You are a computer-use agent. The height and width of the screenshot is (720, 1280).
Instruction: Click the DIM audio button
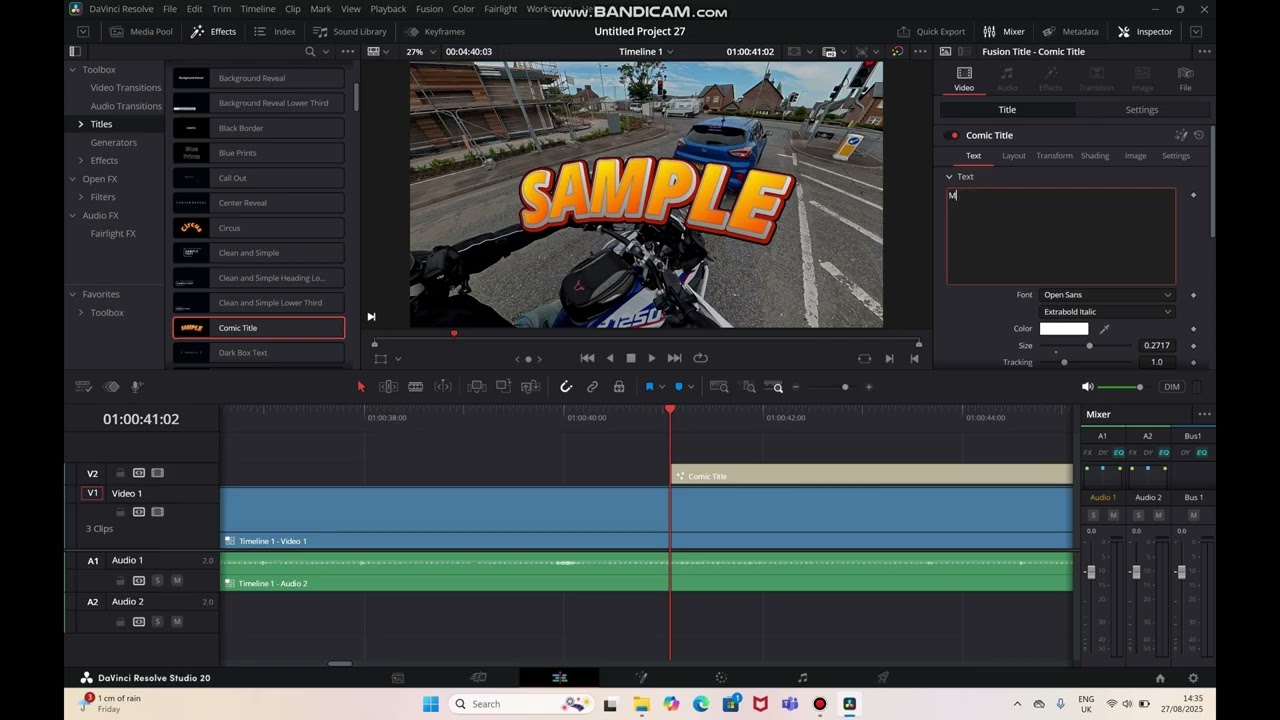pyautogui.click(x=1172, y=387)
